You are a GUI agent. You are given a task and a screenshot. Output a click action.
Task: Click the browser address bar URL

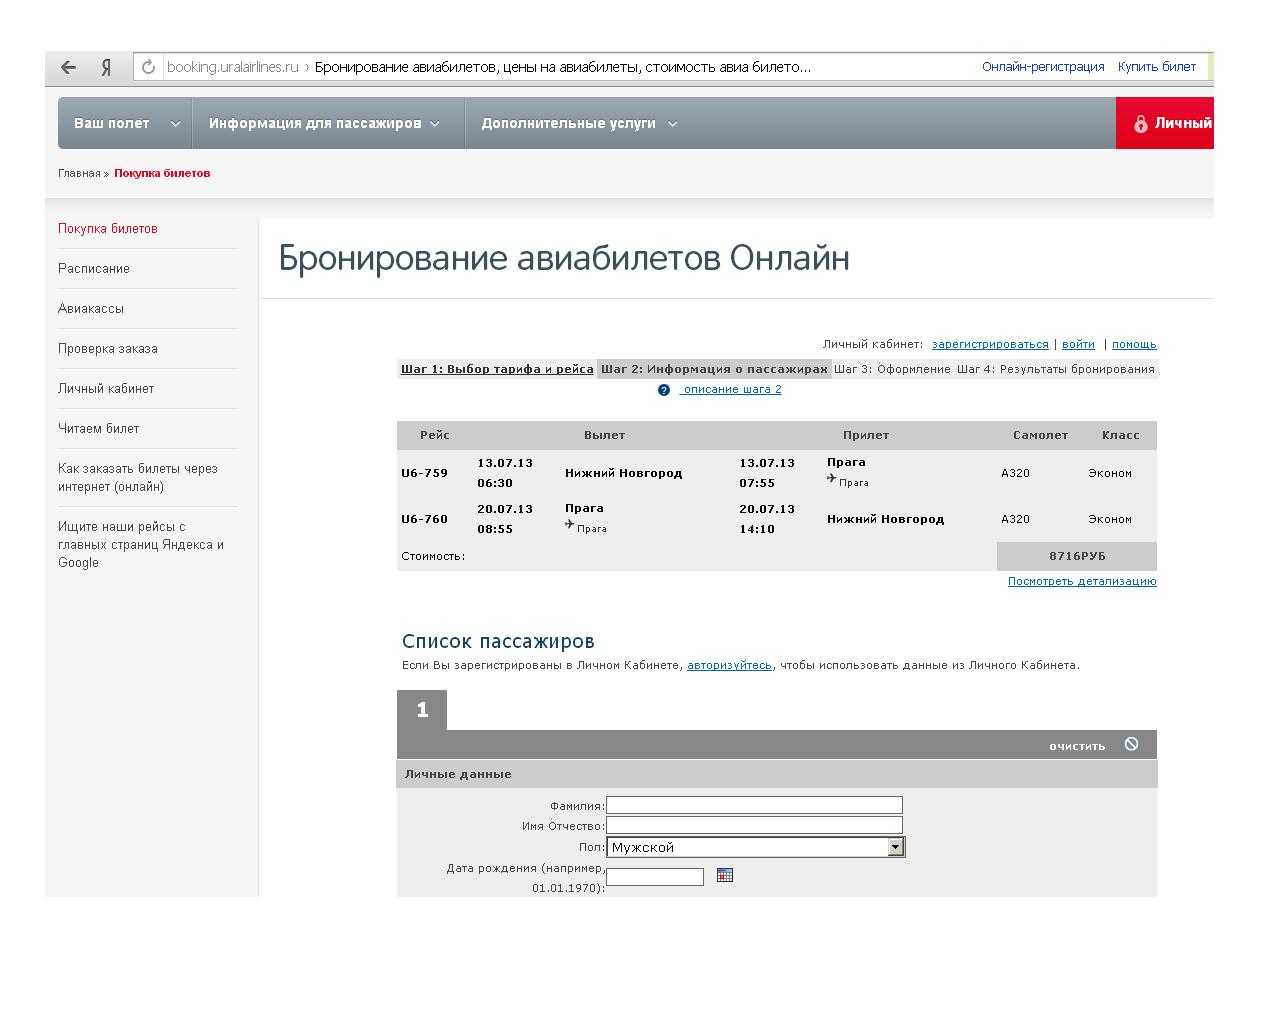(x=232, y=67)
